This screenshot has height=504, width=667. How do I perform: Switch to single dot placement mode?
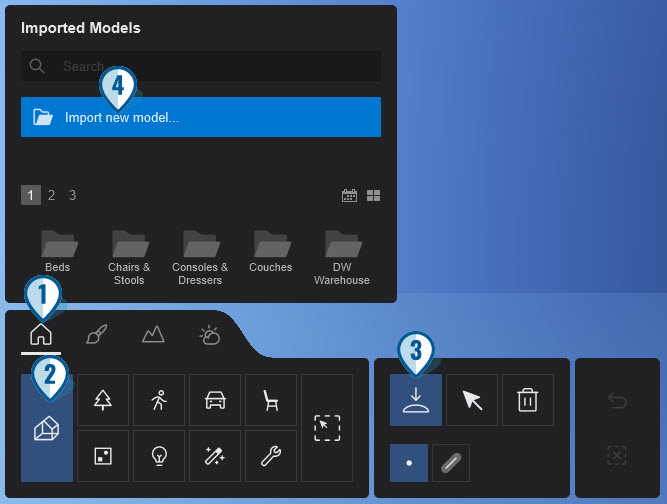(x=409, y=463)
